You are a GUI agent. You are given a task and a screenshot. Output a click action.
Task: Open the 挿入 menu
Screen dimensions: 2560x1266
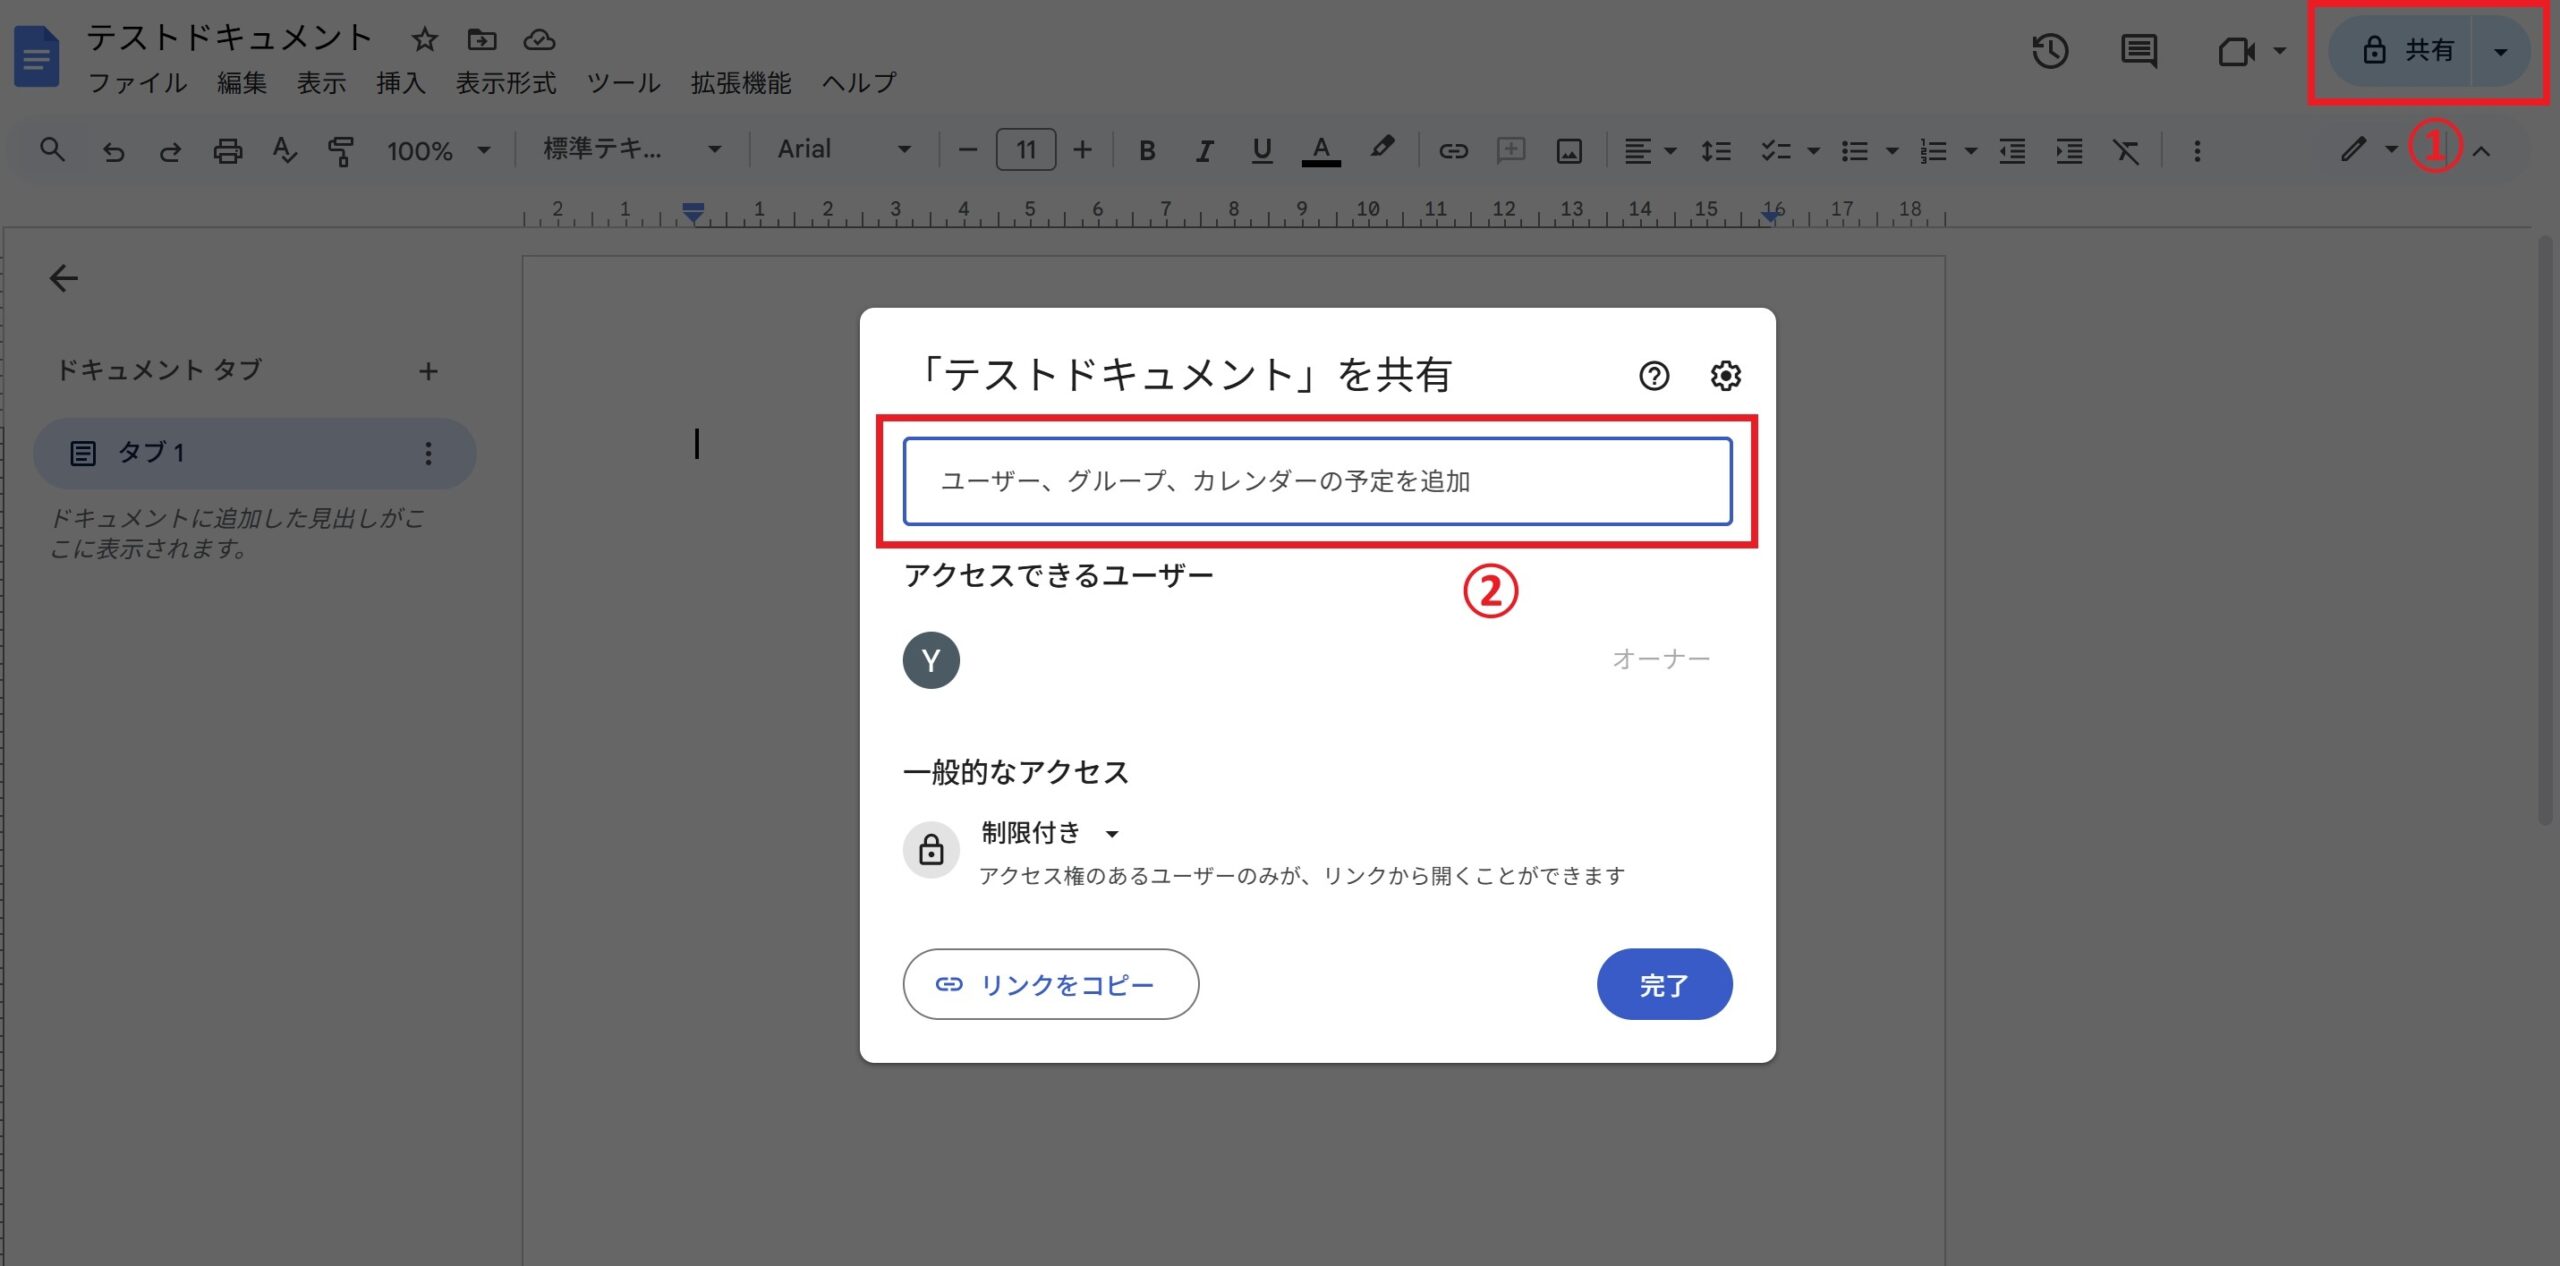point(400,83)
